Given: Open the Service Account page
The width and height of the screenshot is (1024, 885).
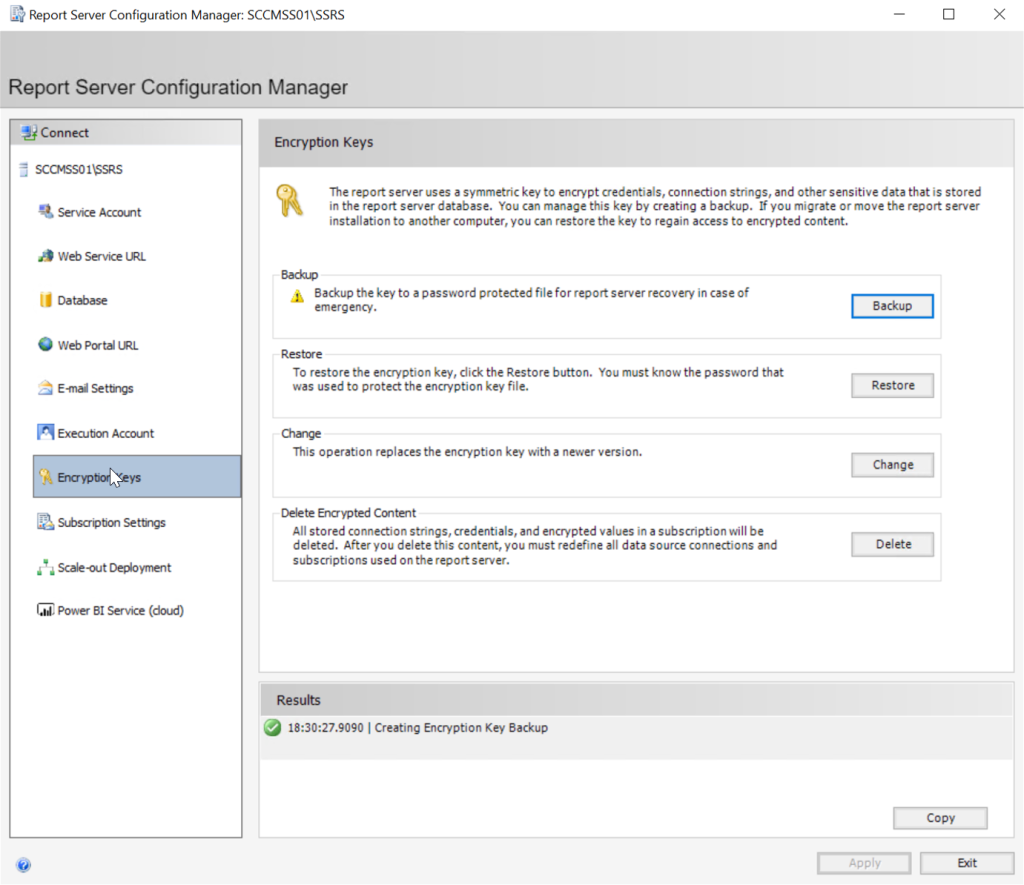Looking at the screenshot, I should (99, 212).
